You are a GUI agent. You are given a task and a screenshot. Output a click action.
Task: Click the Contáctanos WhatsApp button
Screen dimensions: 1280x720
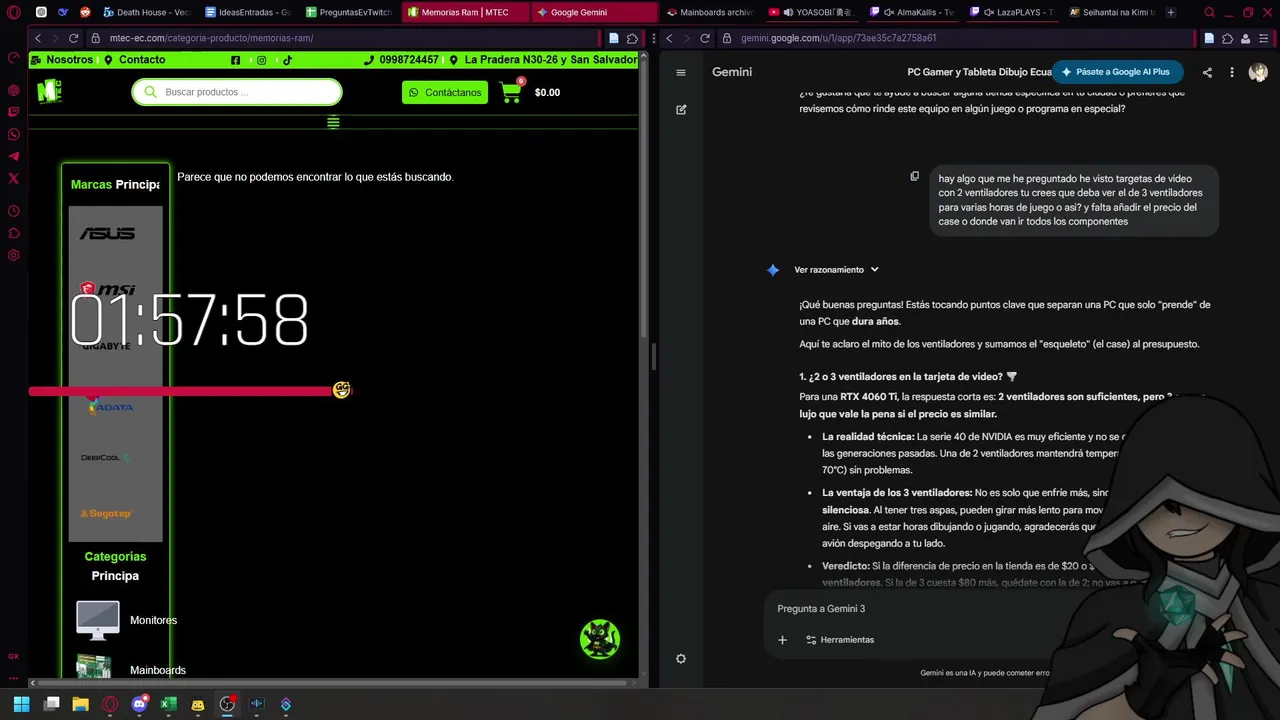445,92
